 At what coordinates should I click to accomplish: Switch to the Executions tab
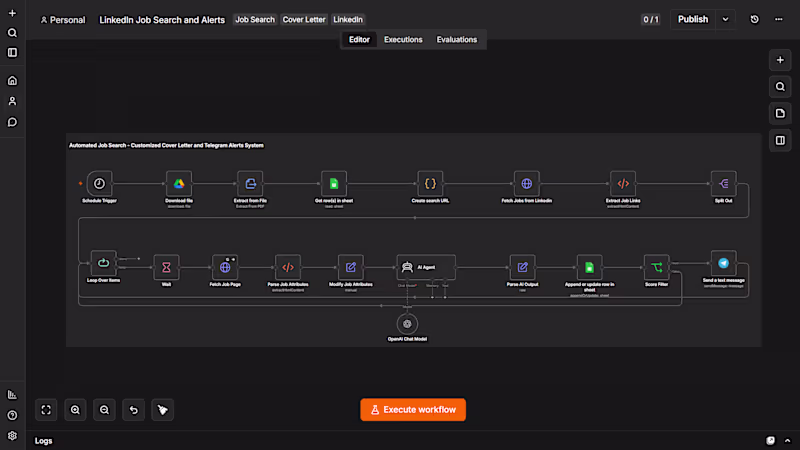point(403,39)
